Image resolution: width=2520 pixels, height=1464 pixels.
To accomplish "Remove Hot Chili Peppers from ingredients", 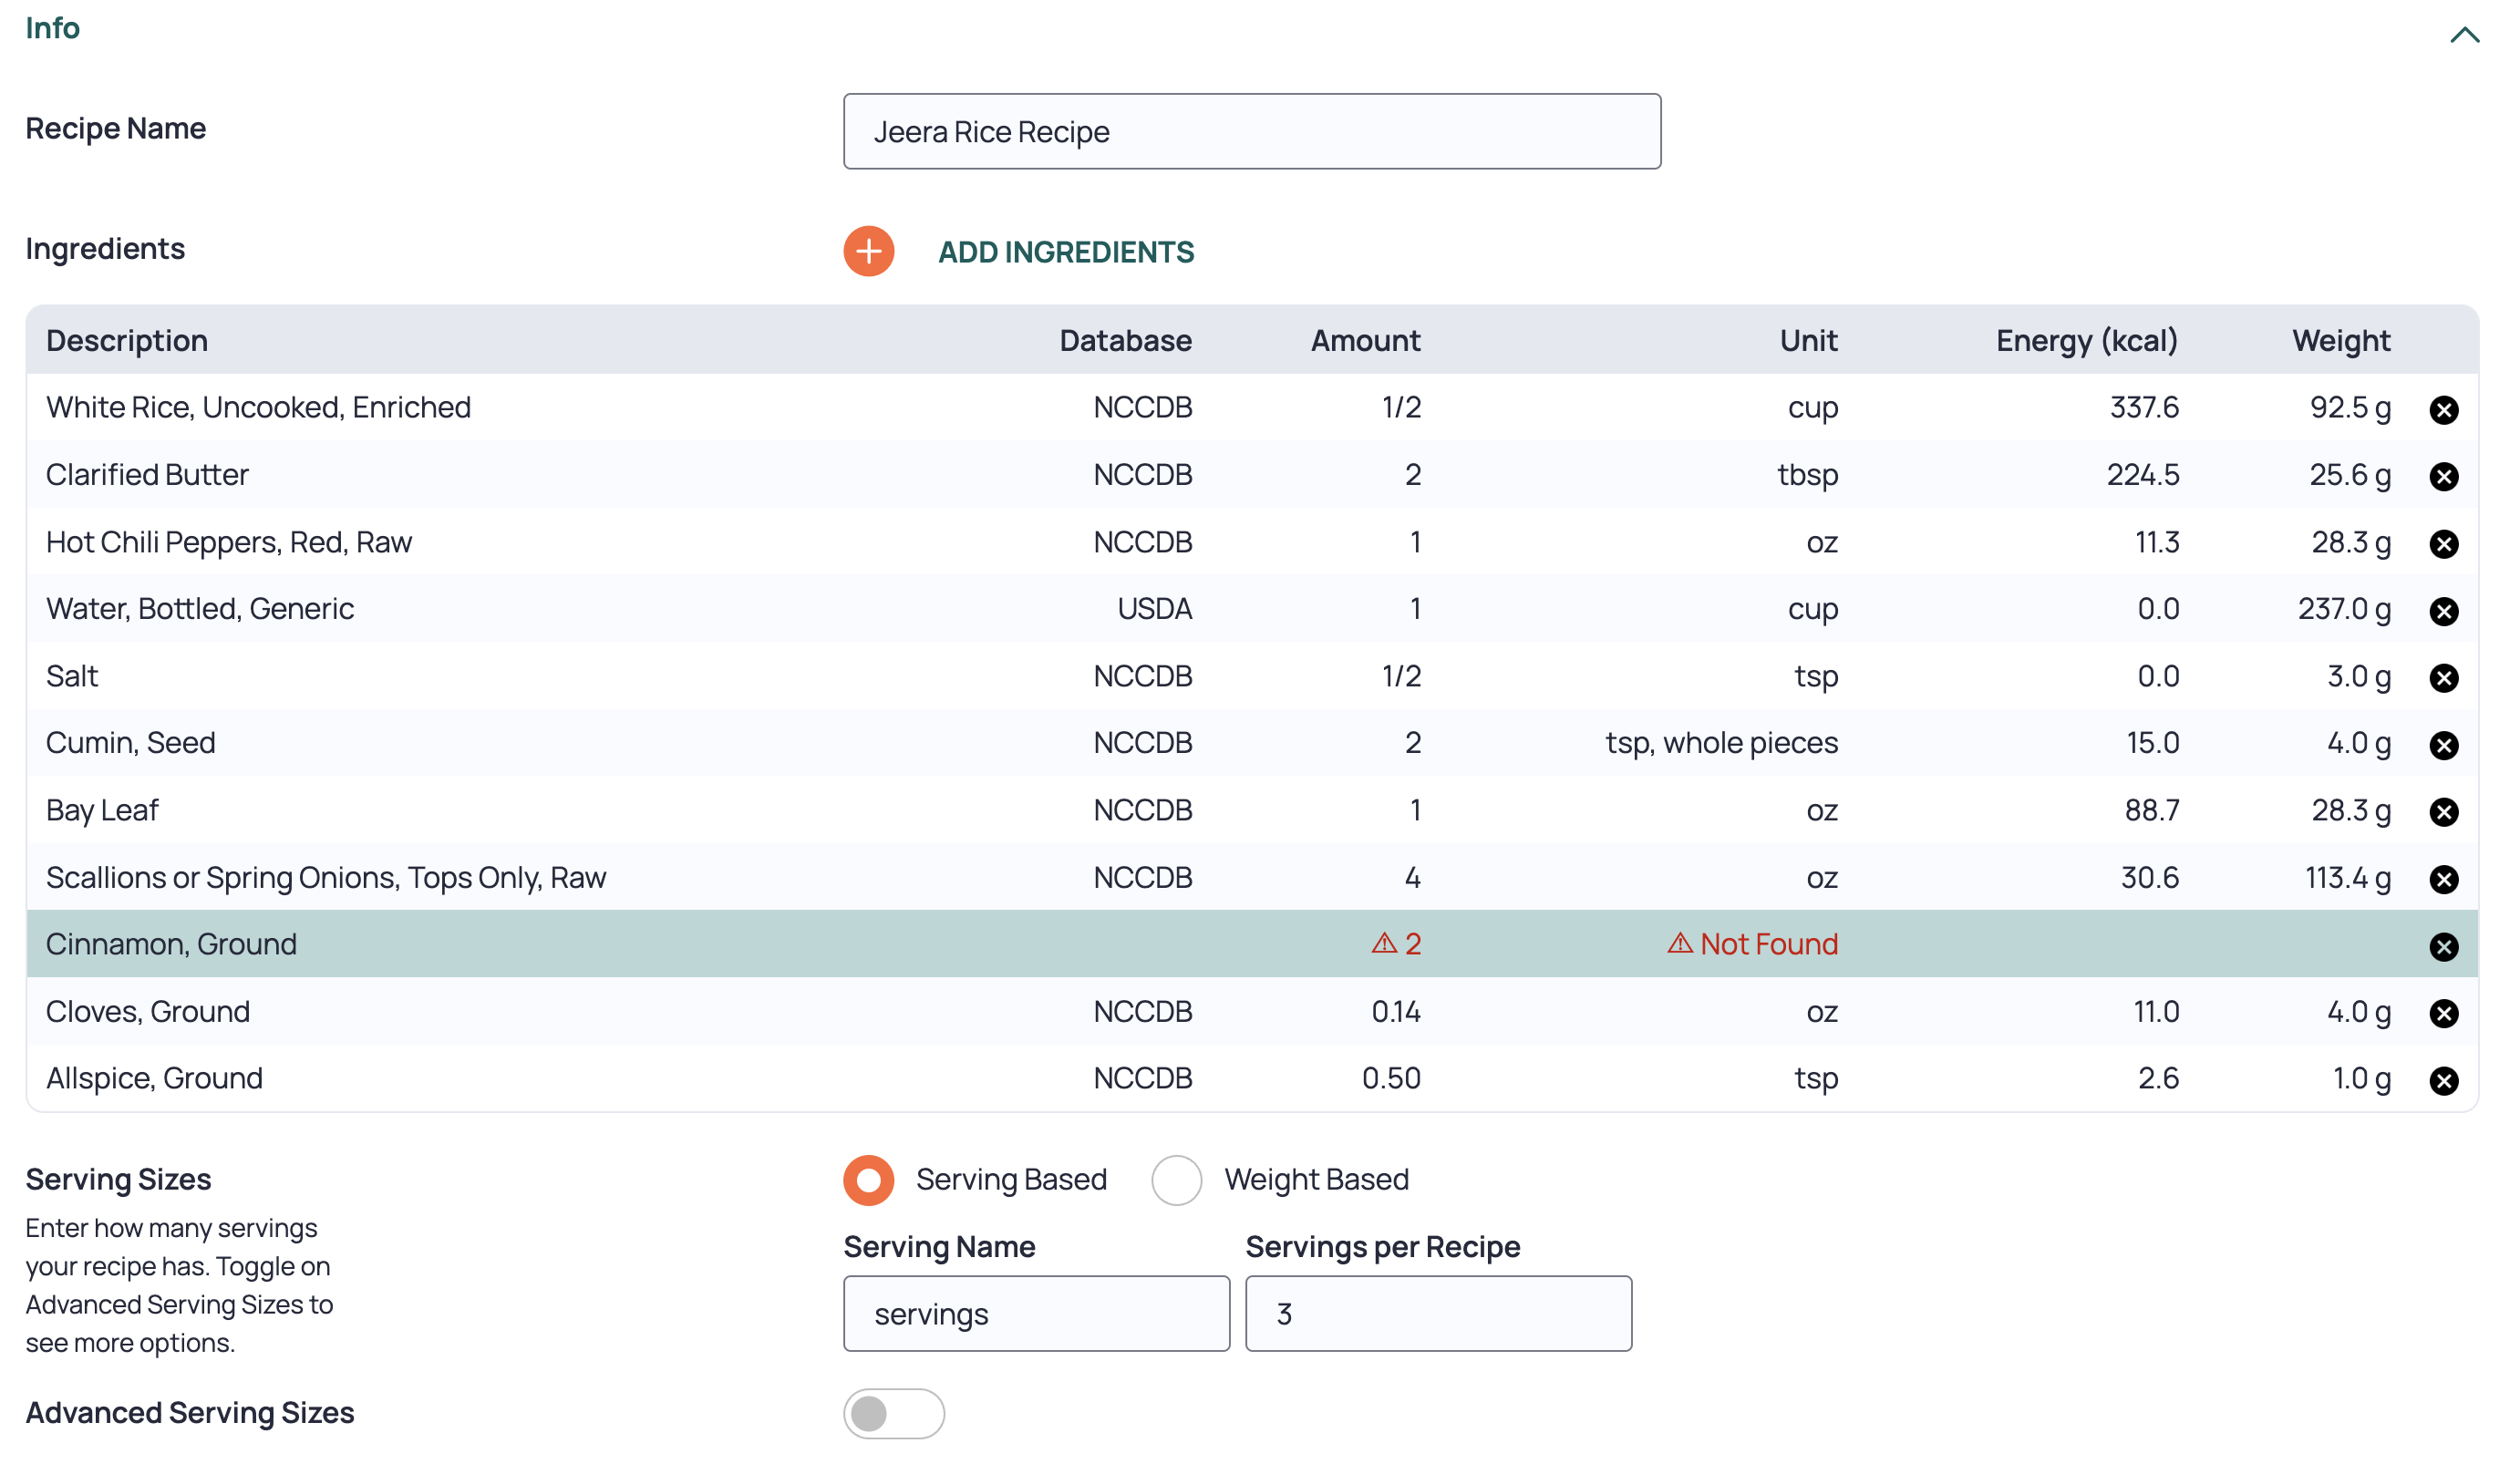I will point(2443,544).
